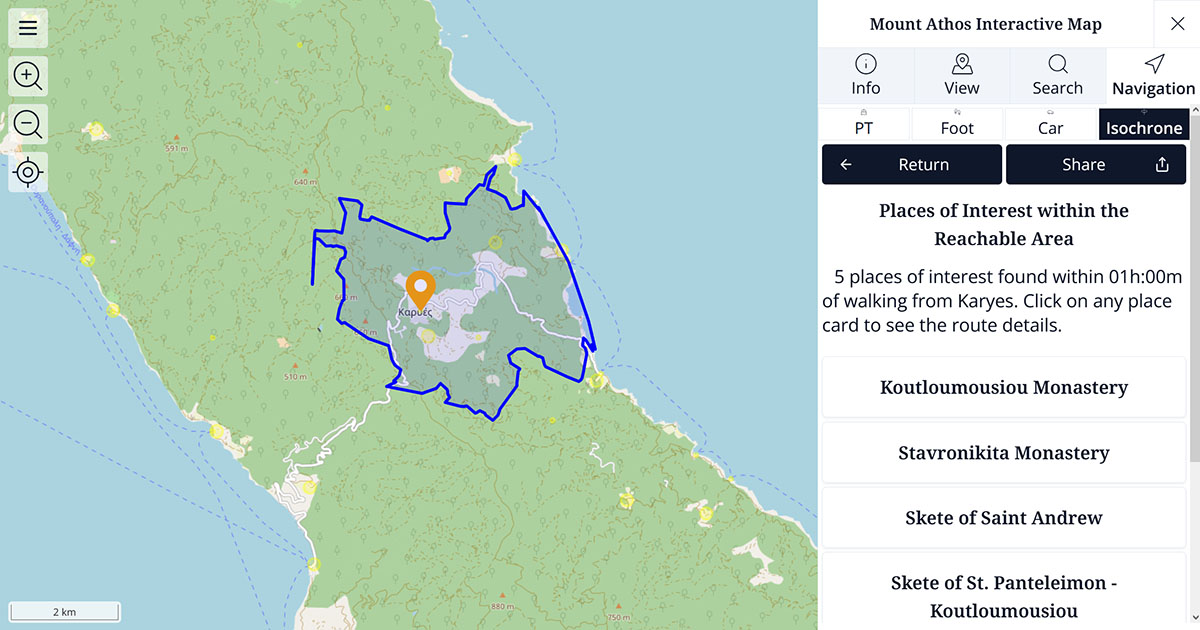Zoom out on the map
The width and height of the screenshot is (1200, 630).
tap(28, 124)
